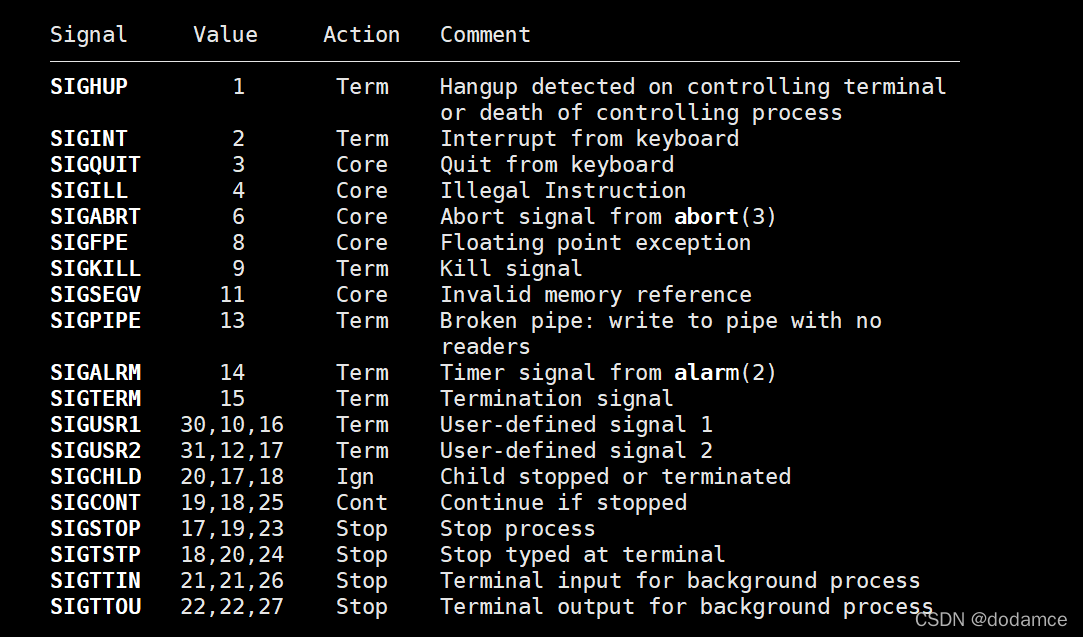Click the 'readers' continuation line
The height and width of the screenshot is (637, 1083).
[485, 347]
